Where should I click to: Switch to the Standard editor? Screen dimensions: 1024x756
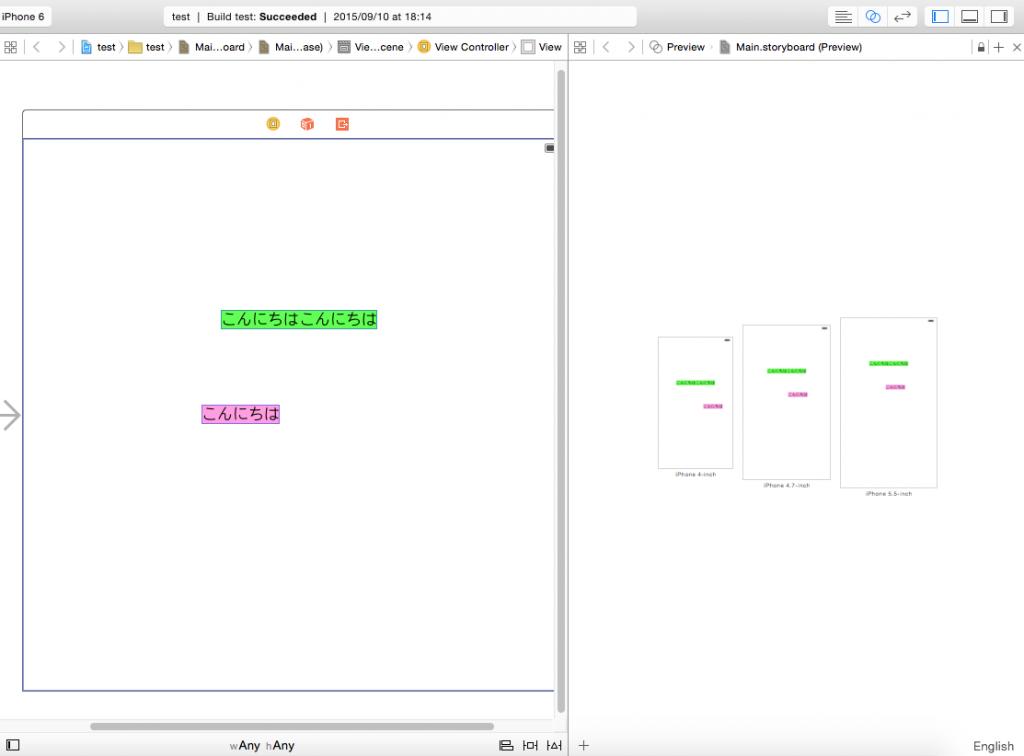844,17
